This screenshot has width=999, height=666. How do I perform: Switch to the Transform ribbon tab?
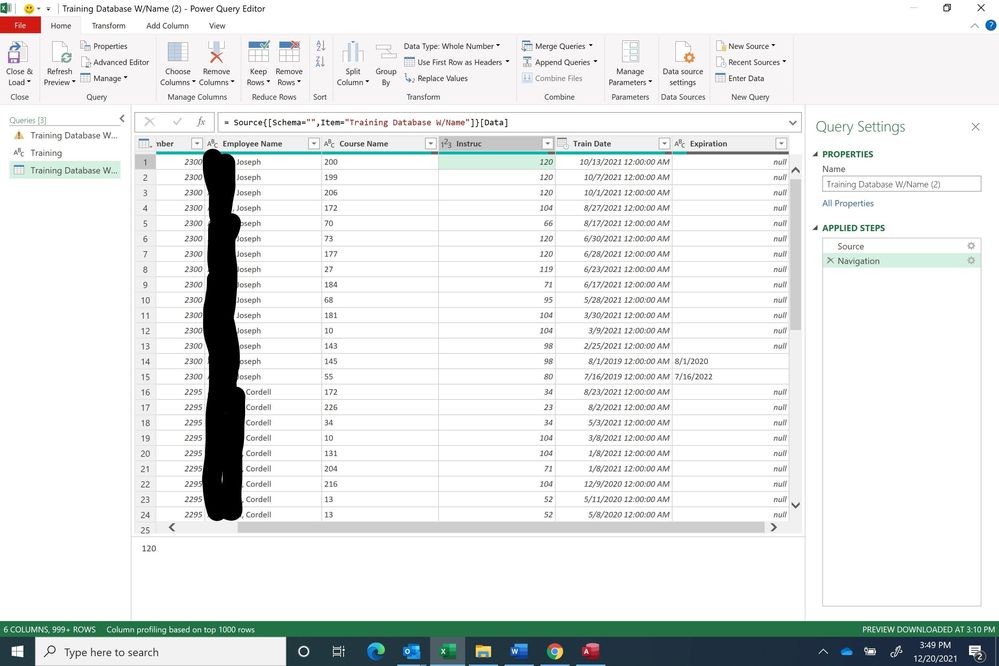pyautogui.click(x=110, y=25)
